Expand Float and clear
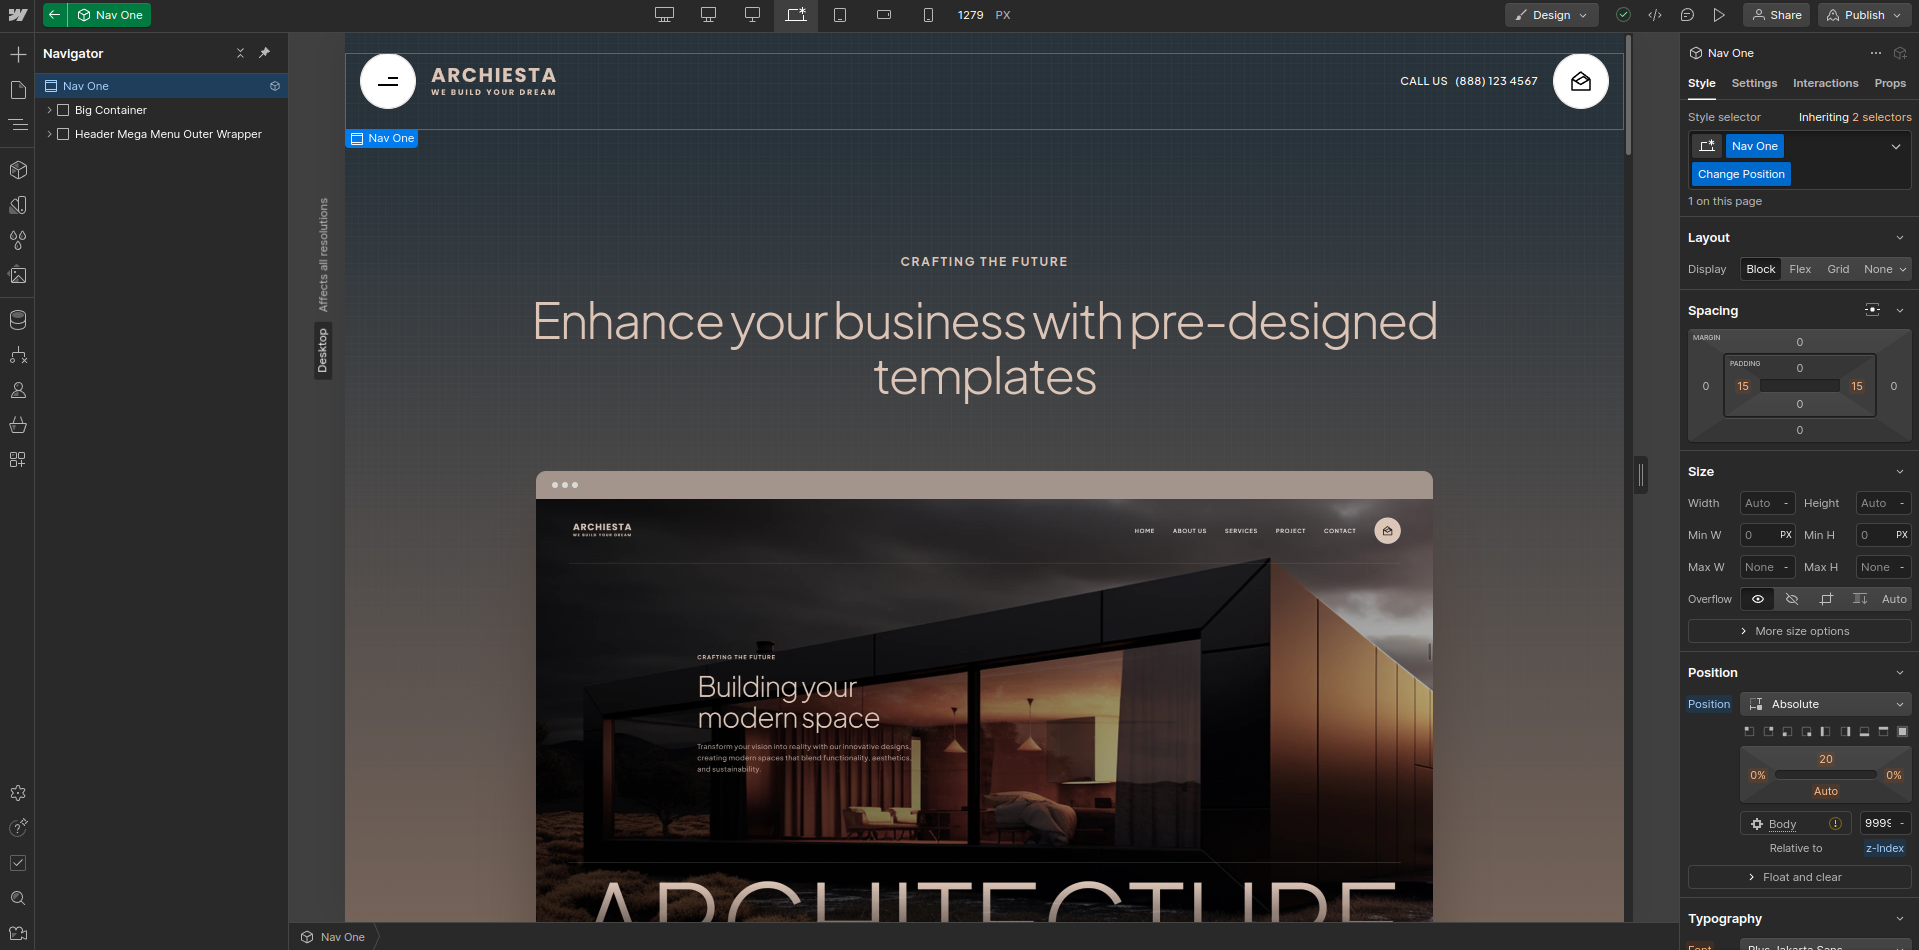Image resolution: width=1919 pixels, height=950 pixels. (x=1799, y=877)
